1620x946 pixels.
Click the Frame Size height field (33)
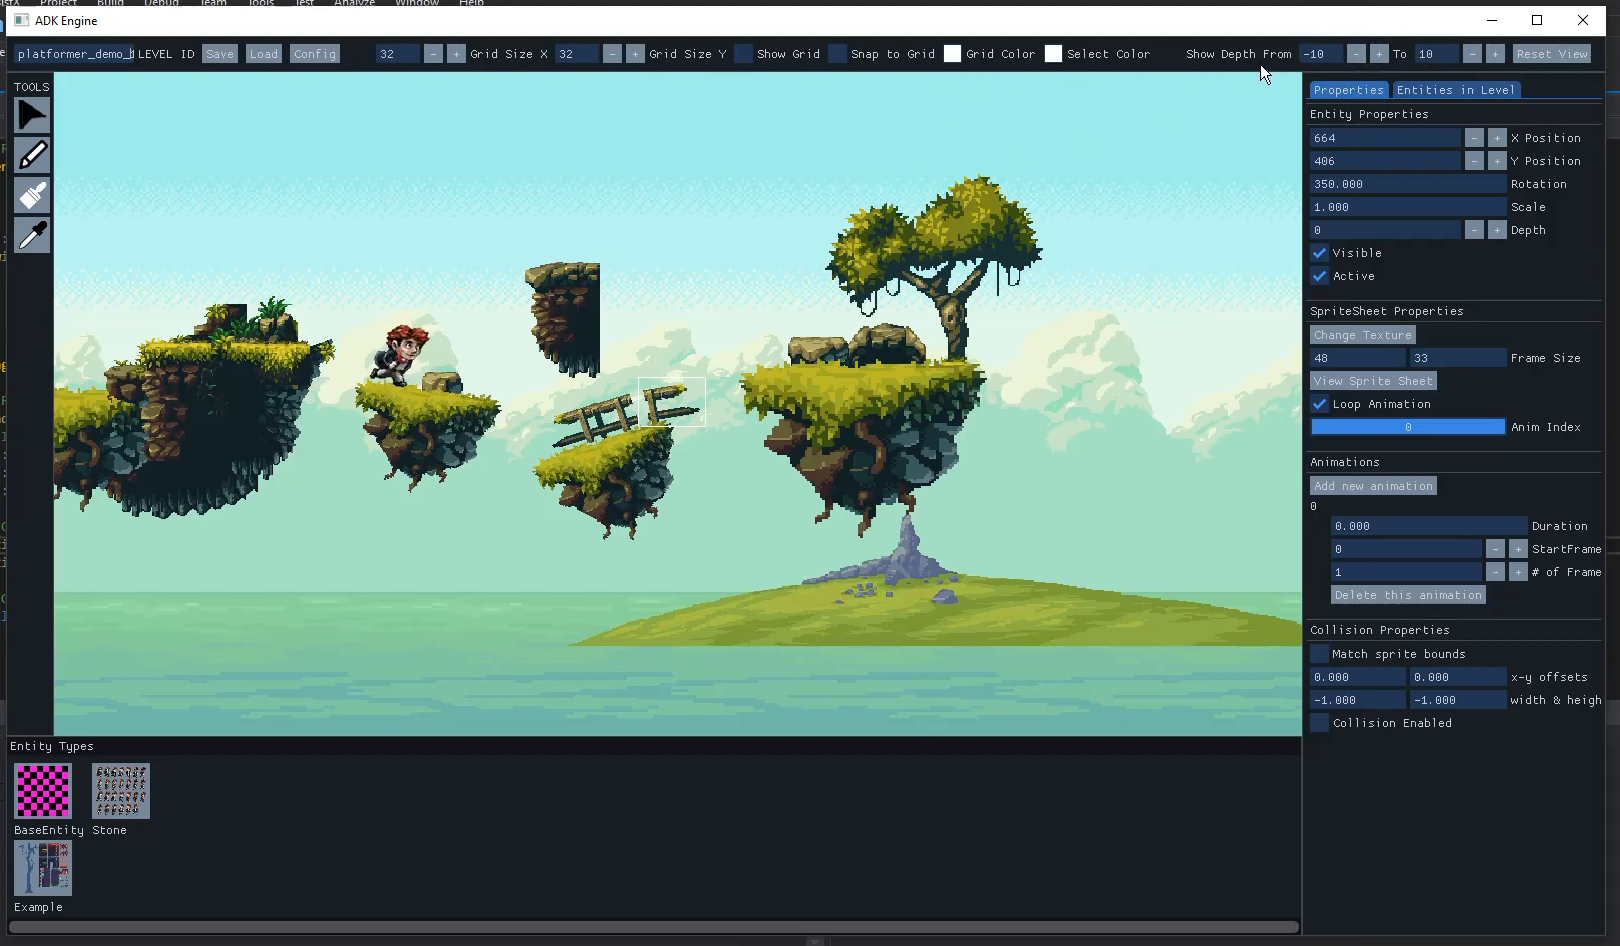point(1458,358)
